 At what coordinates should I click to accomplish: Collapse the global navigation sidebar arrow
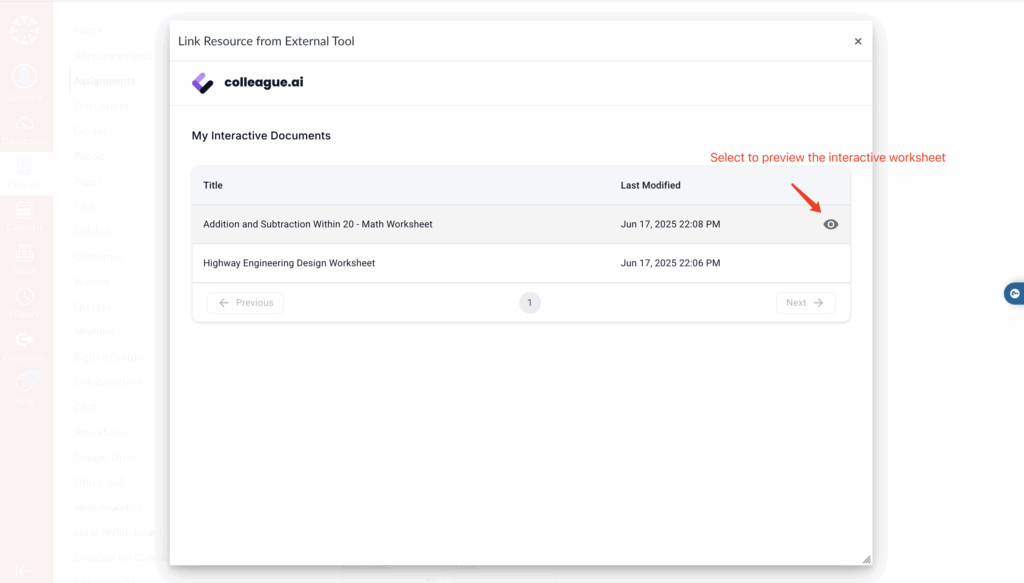24,569
